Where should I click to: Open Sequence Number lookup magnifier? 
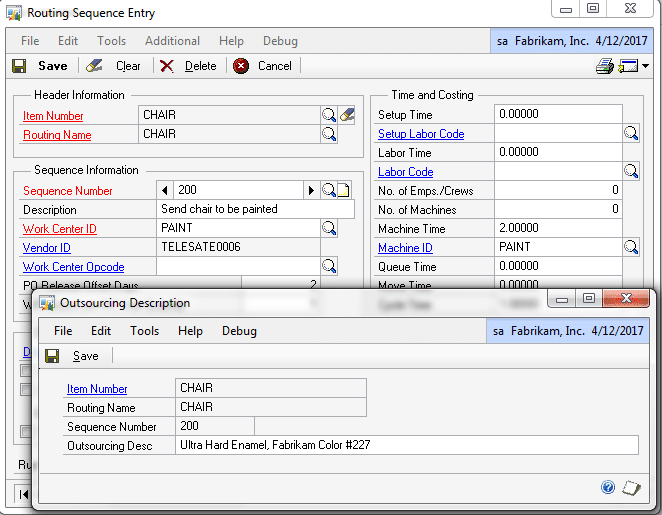(329, 190)
